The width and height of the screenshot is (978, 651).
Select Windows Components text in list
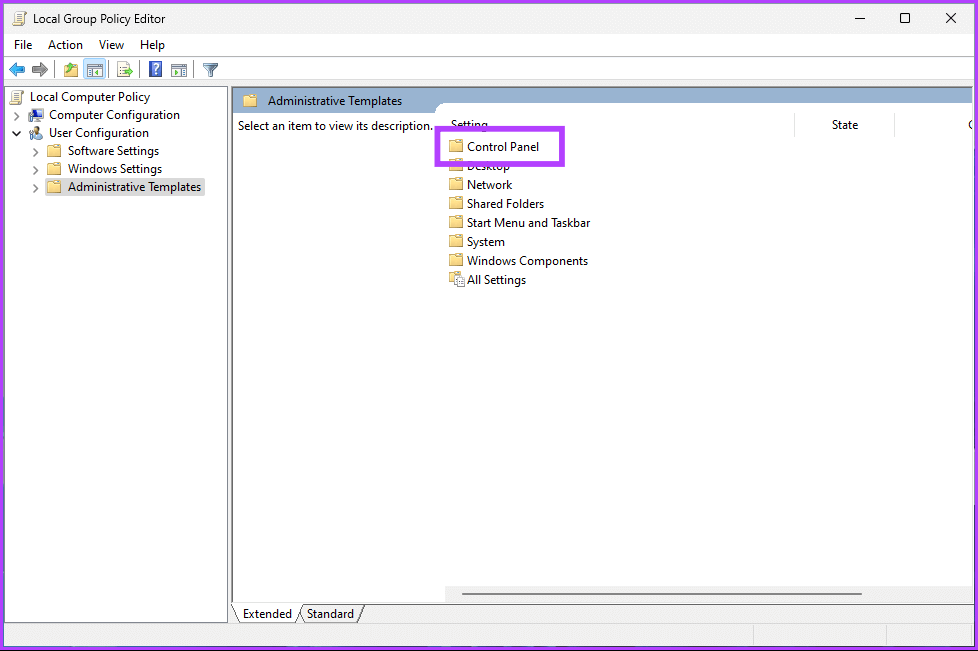click(x=527, y=261)
